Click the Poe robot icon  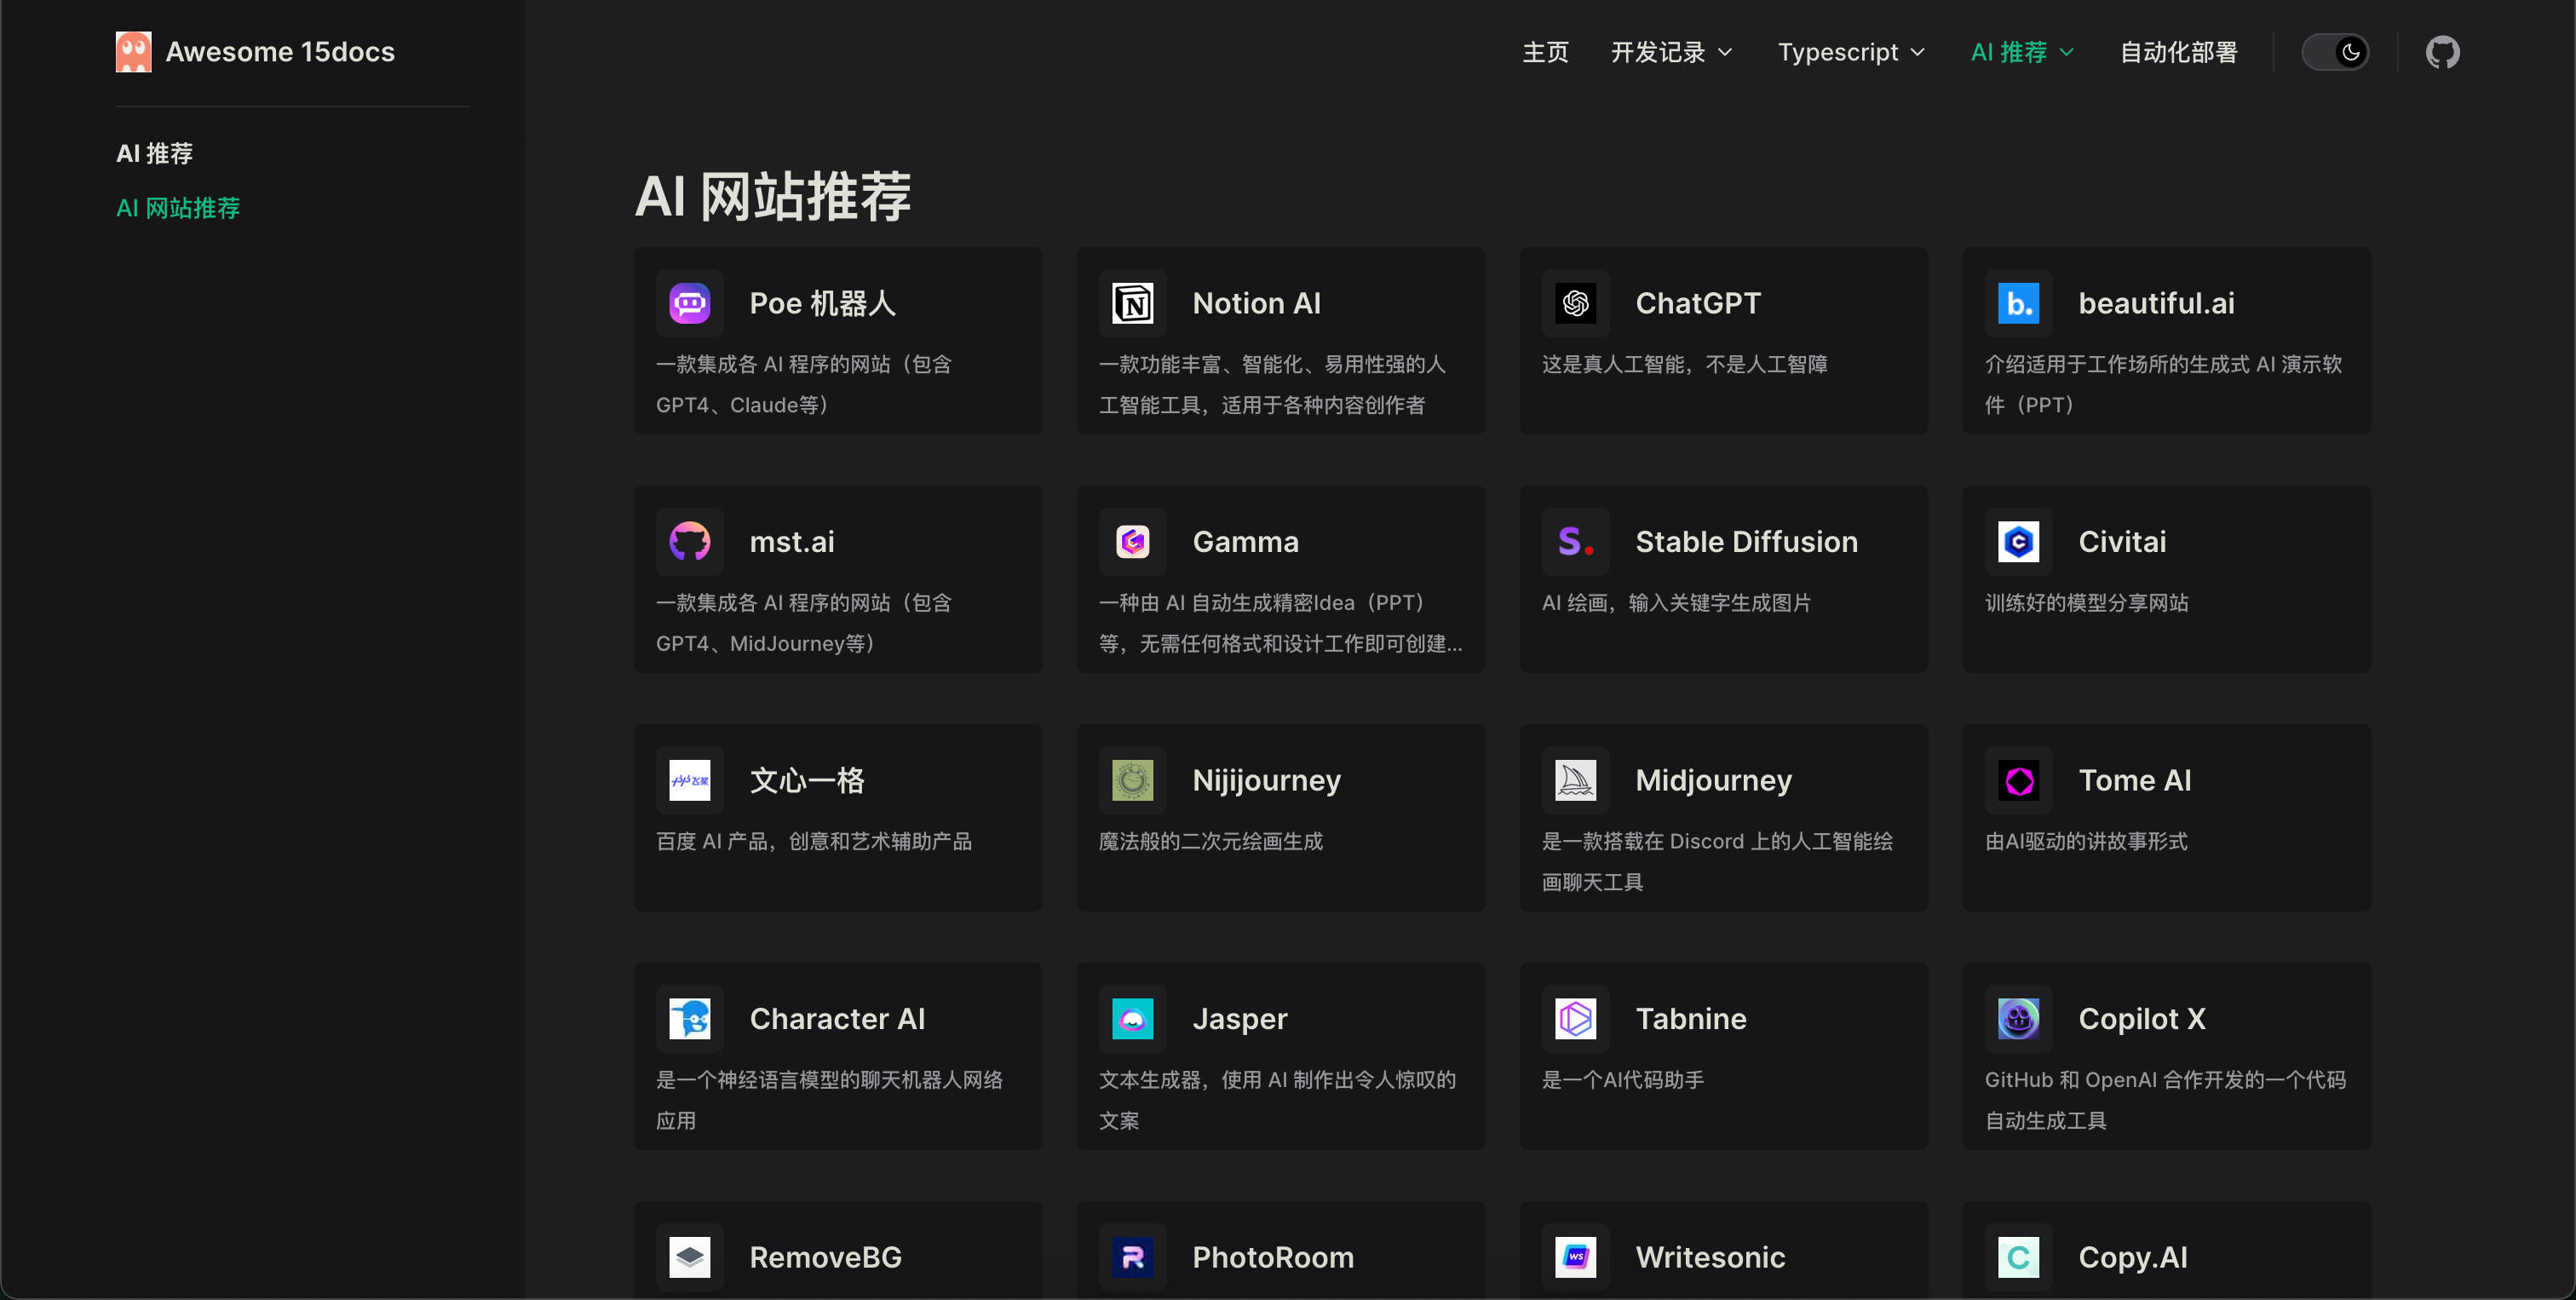pos(690,303)
